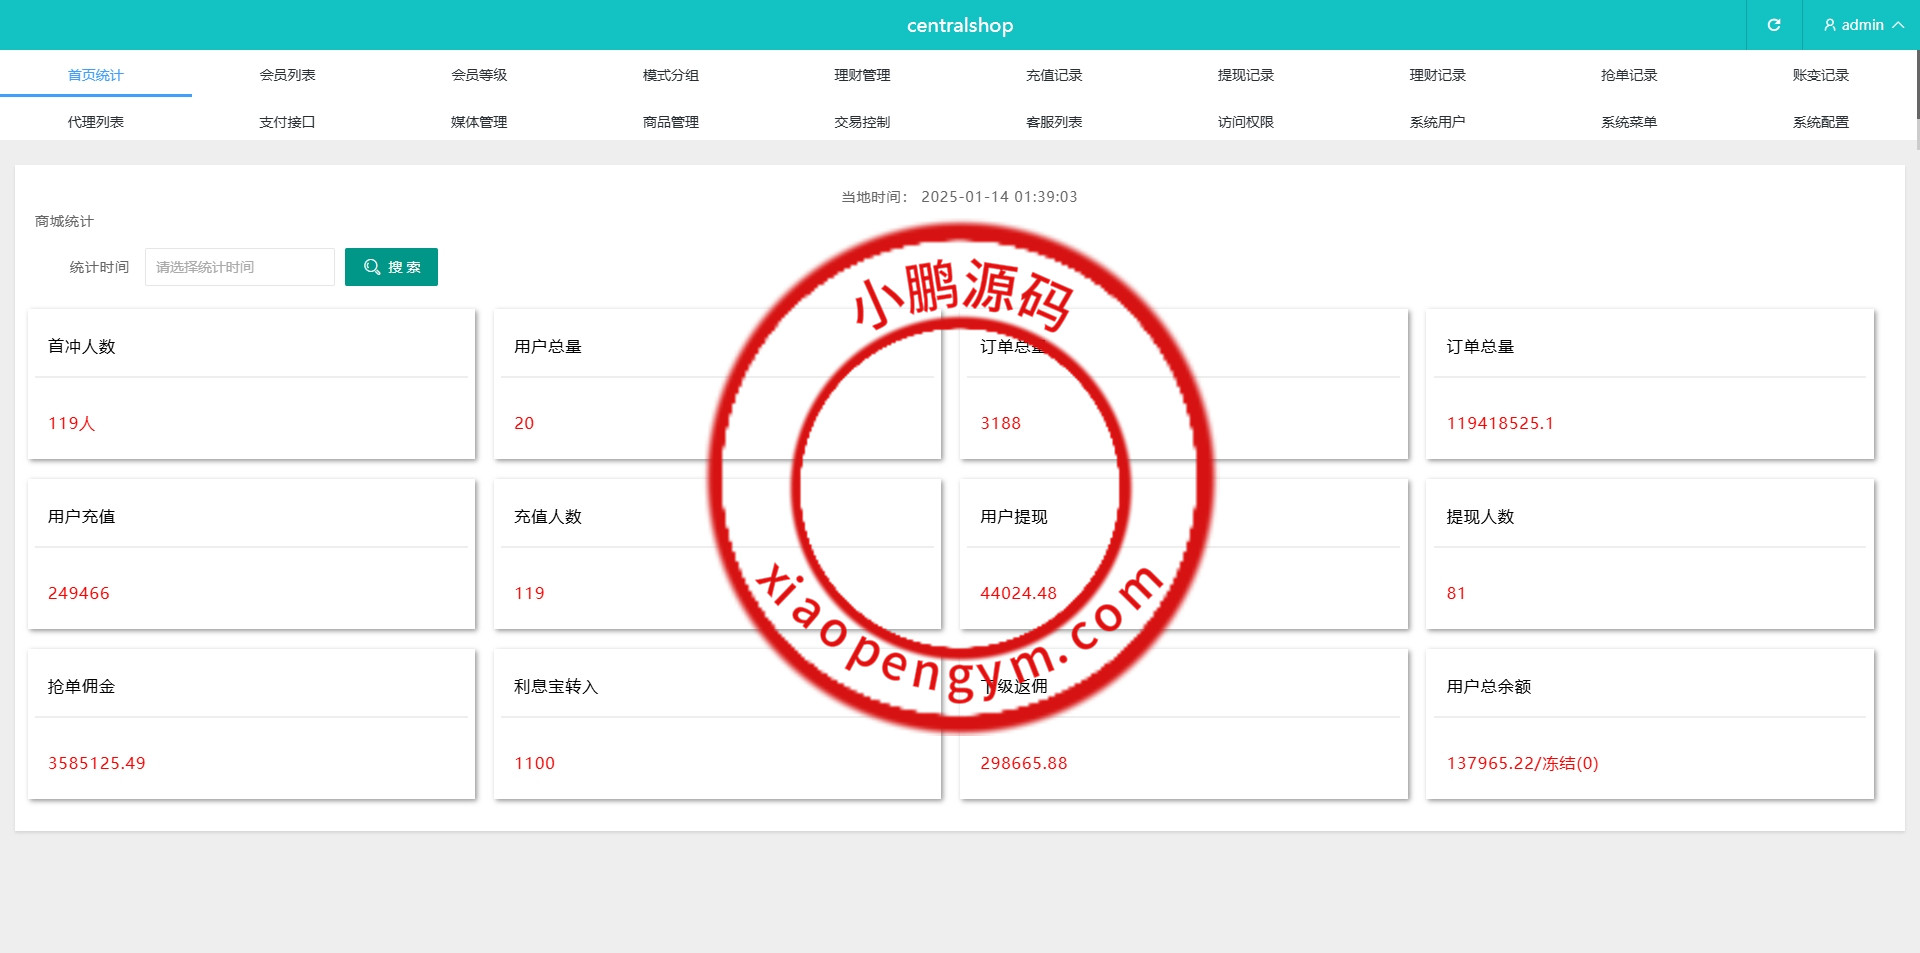The image size is (1920, 953).
Task: Open the 充值记录 tab
Action: pyautogui.click(x=1054, y=75)
